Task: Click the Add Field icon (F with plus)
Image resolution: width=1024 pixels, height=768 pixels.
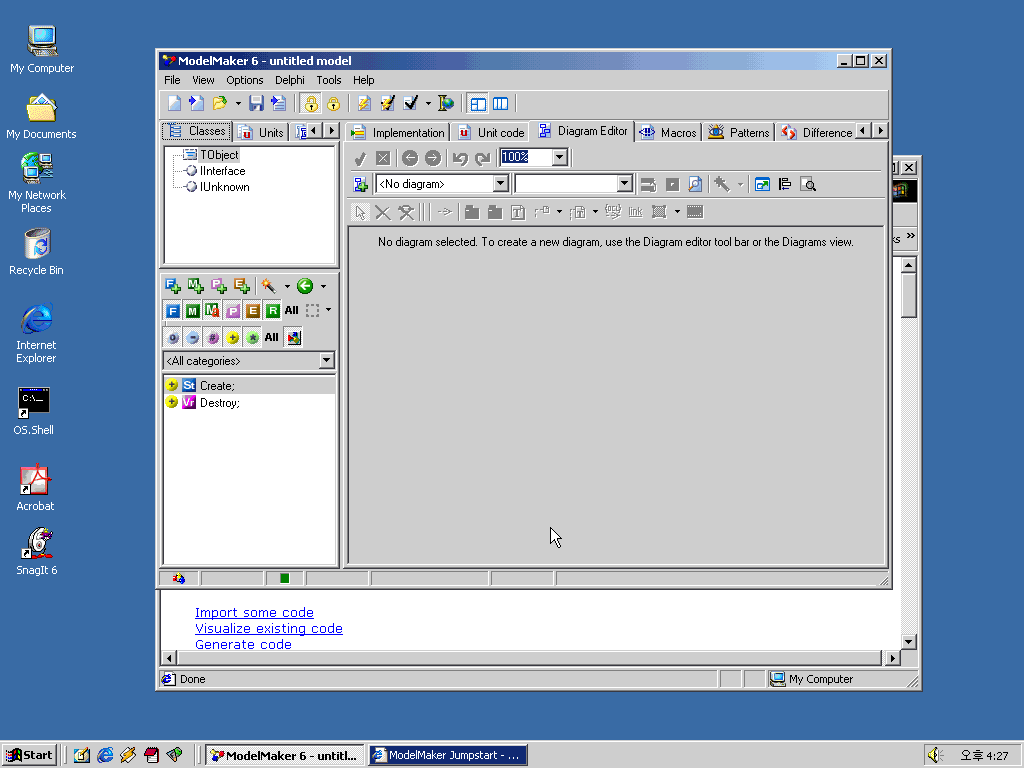Action: pyautogui.click(x=173, y=286)
